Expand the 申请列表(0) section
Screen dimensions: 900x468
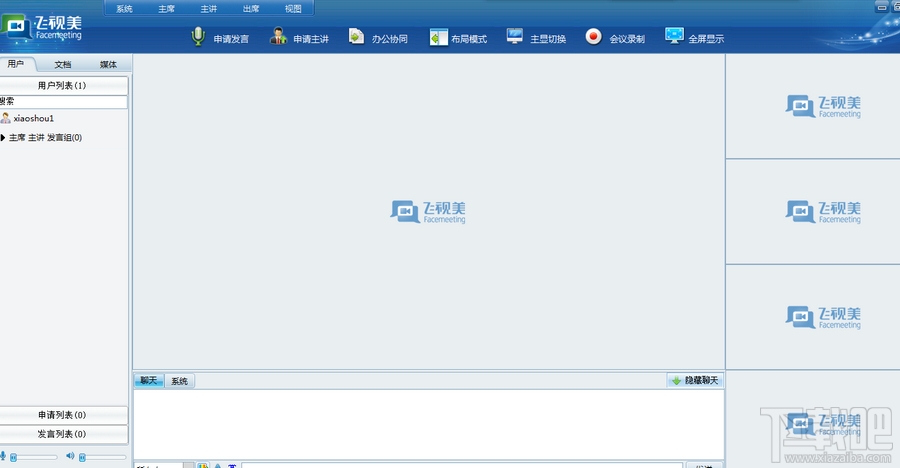pyautogui.click(x=63, y=415)
